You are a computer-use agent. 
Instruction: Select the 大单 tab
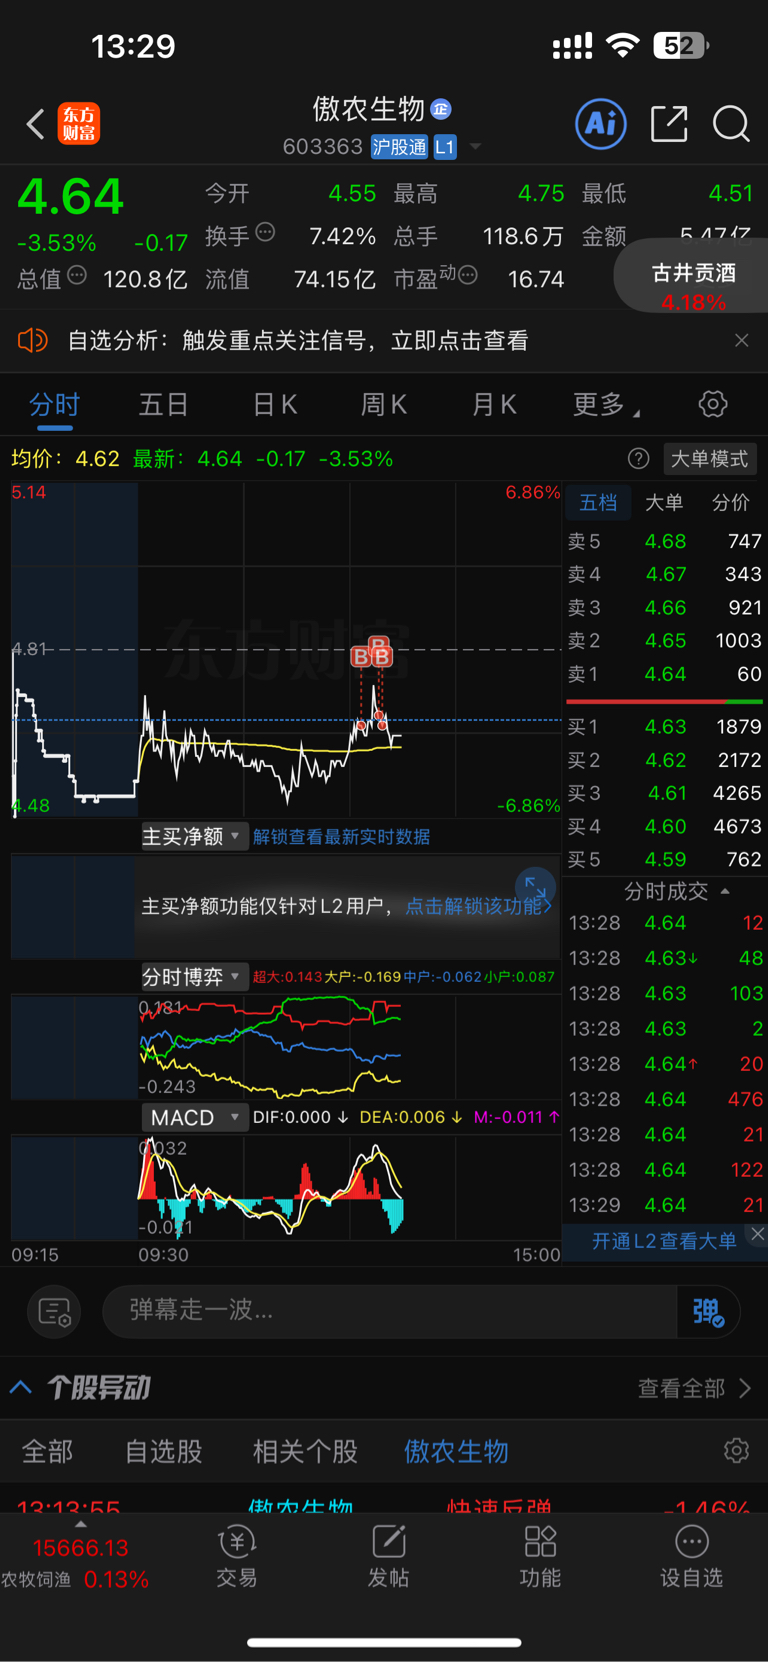(x=664, y=502)
